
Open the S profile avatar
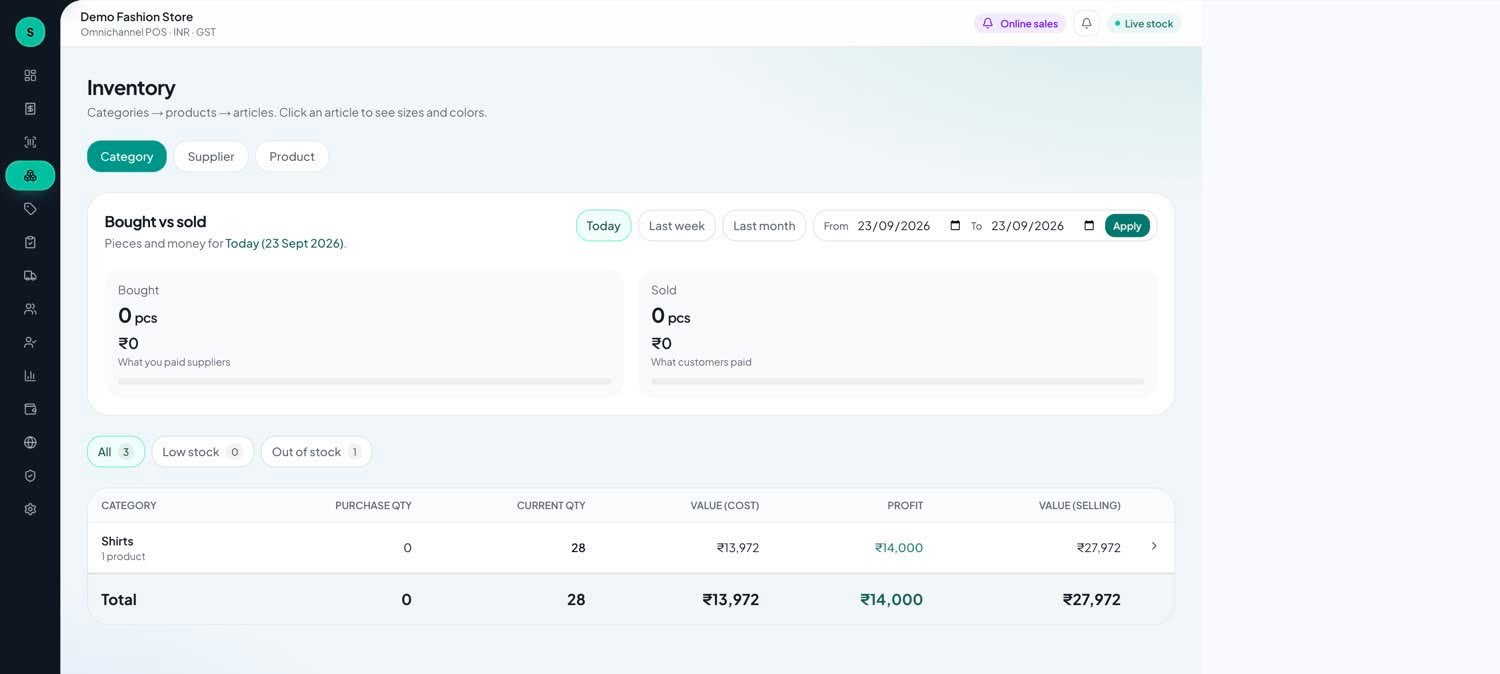30,32
